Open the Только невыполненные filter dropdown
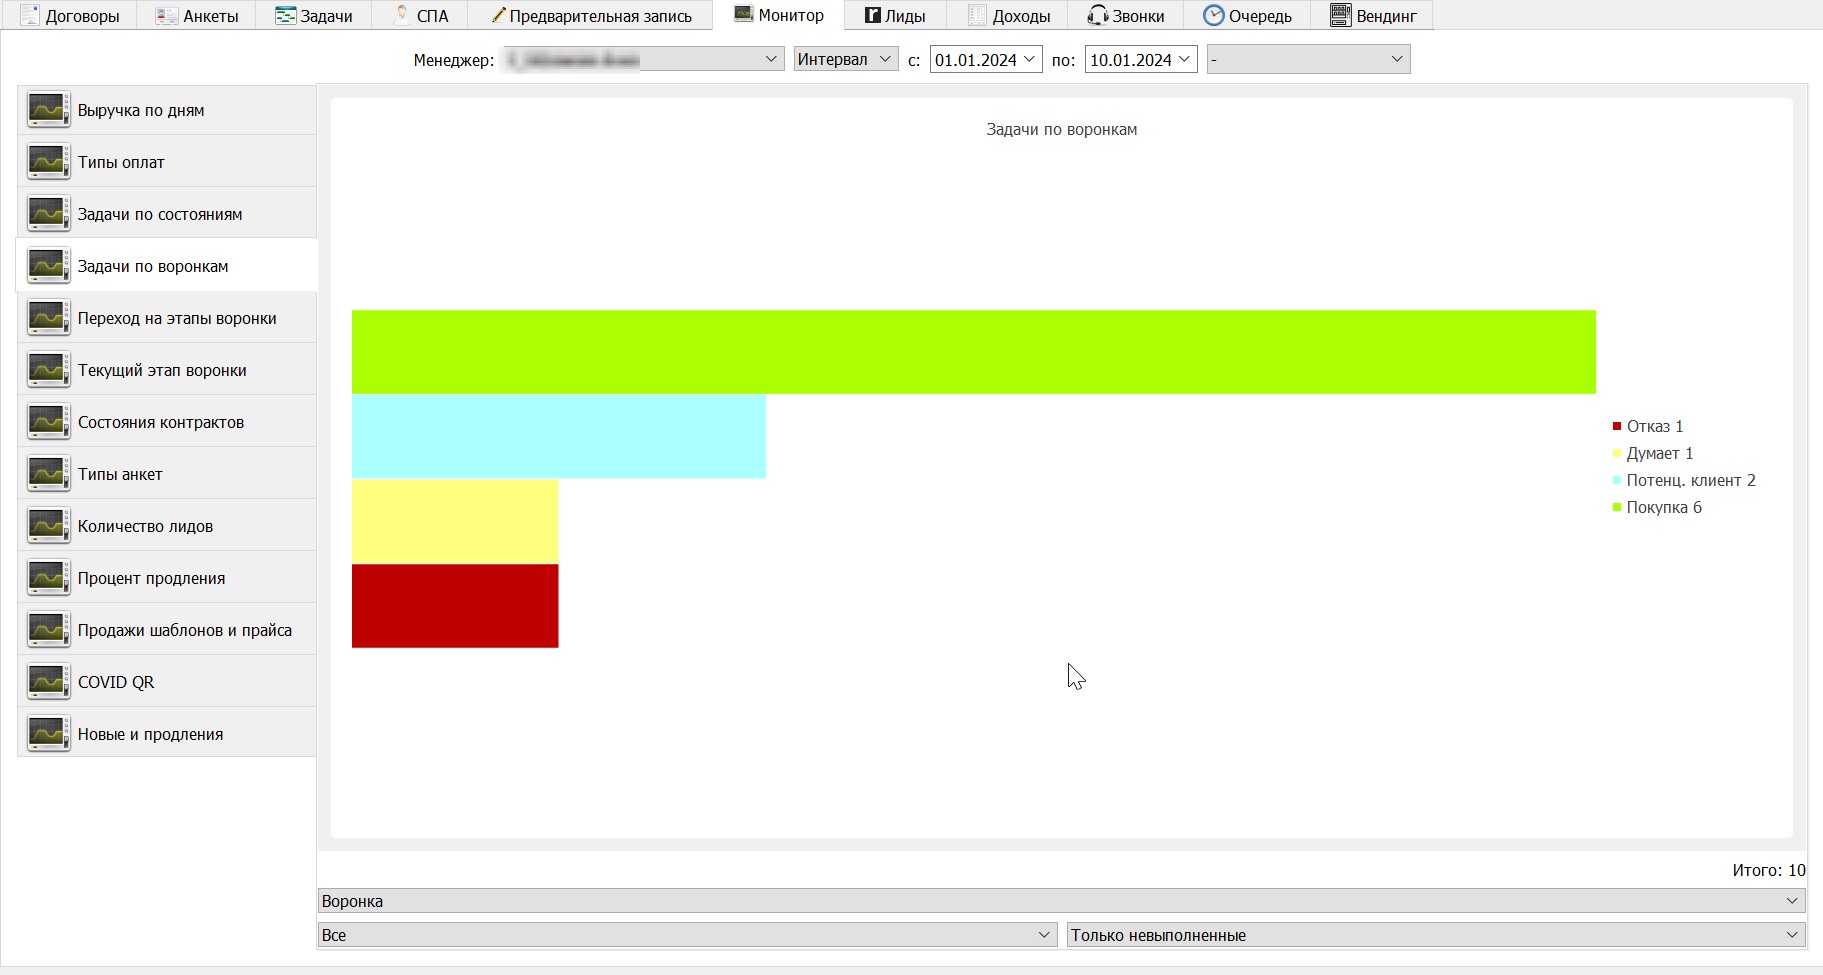 click(x=1436, y=935)
